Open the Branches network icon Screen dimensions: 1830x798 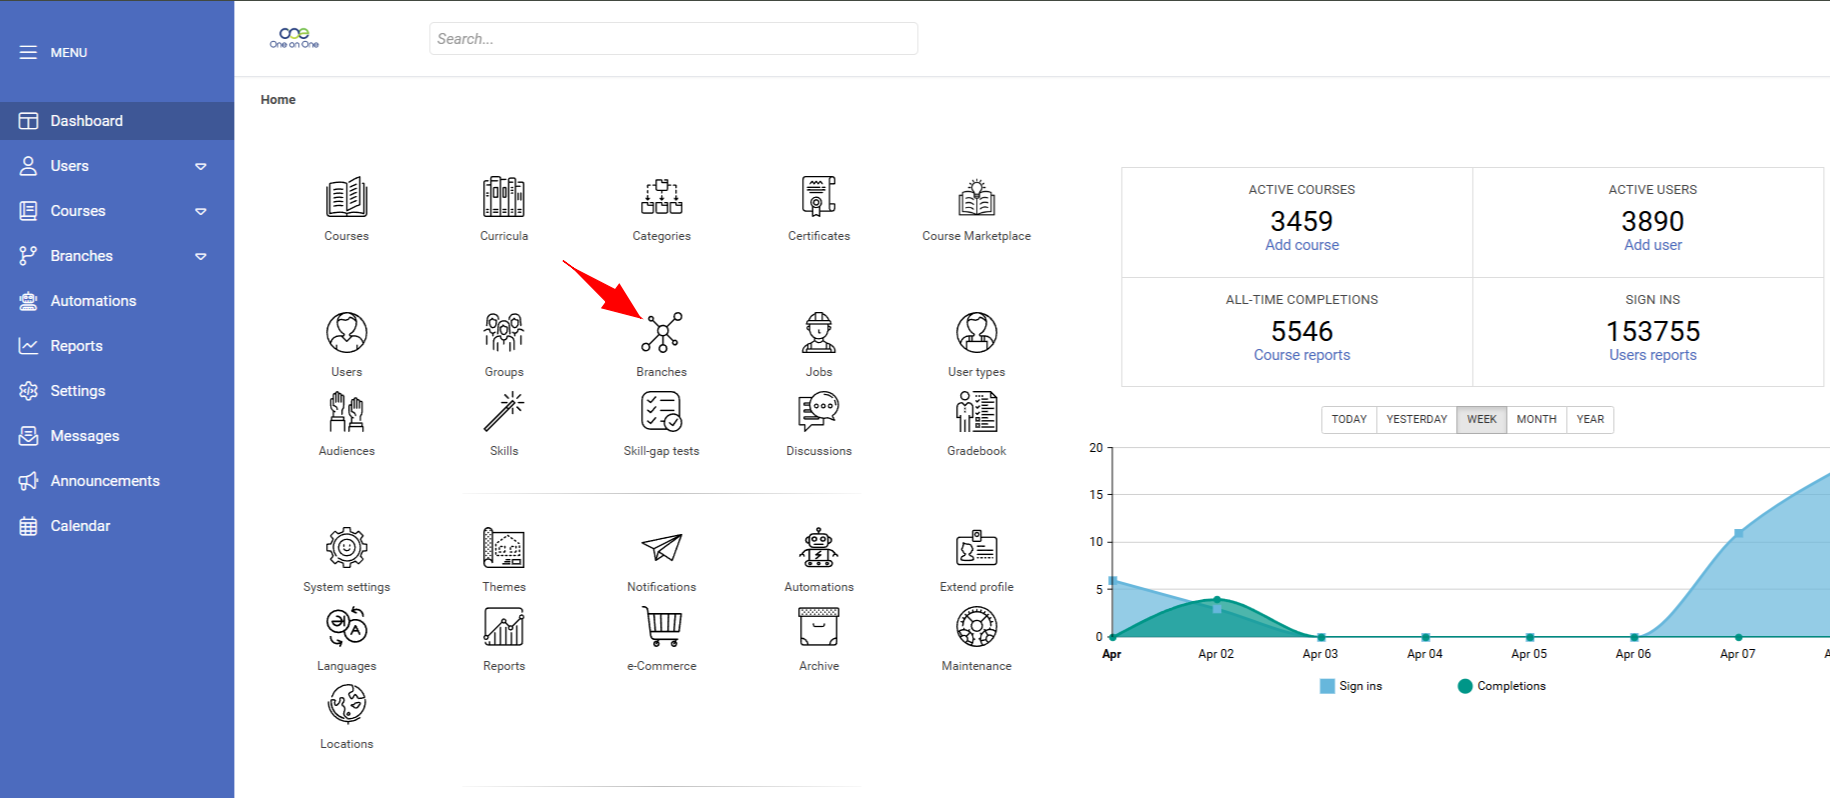click(661, 333)
